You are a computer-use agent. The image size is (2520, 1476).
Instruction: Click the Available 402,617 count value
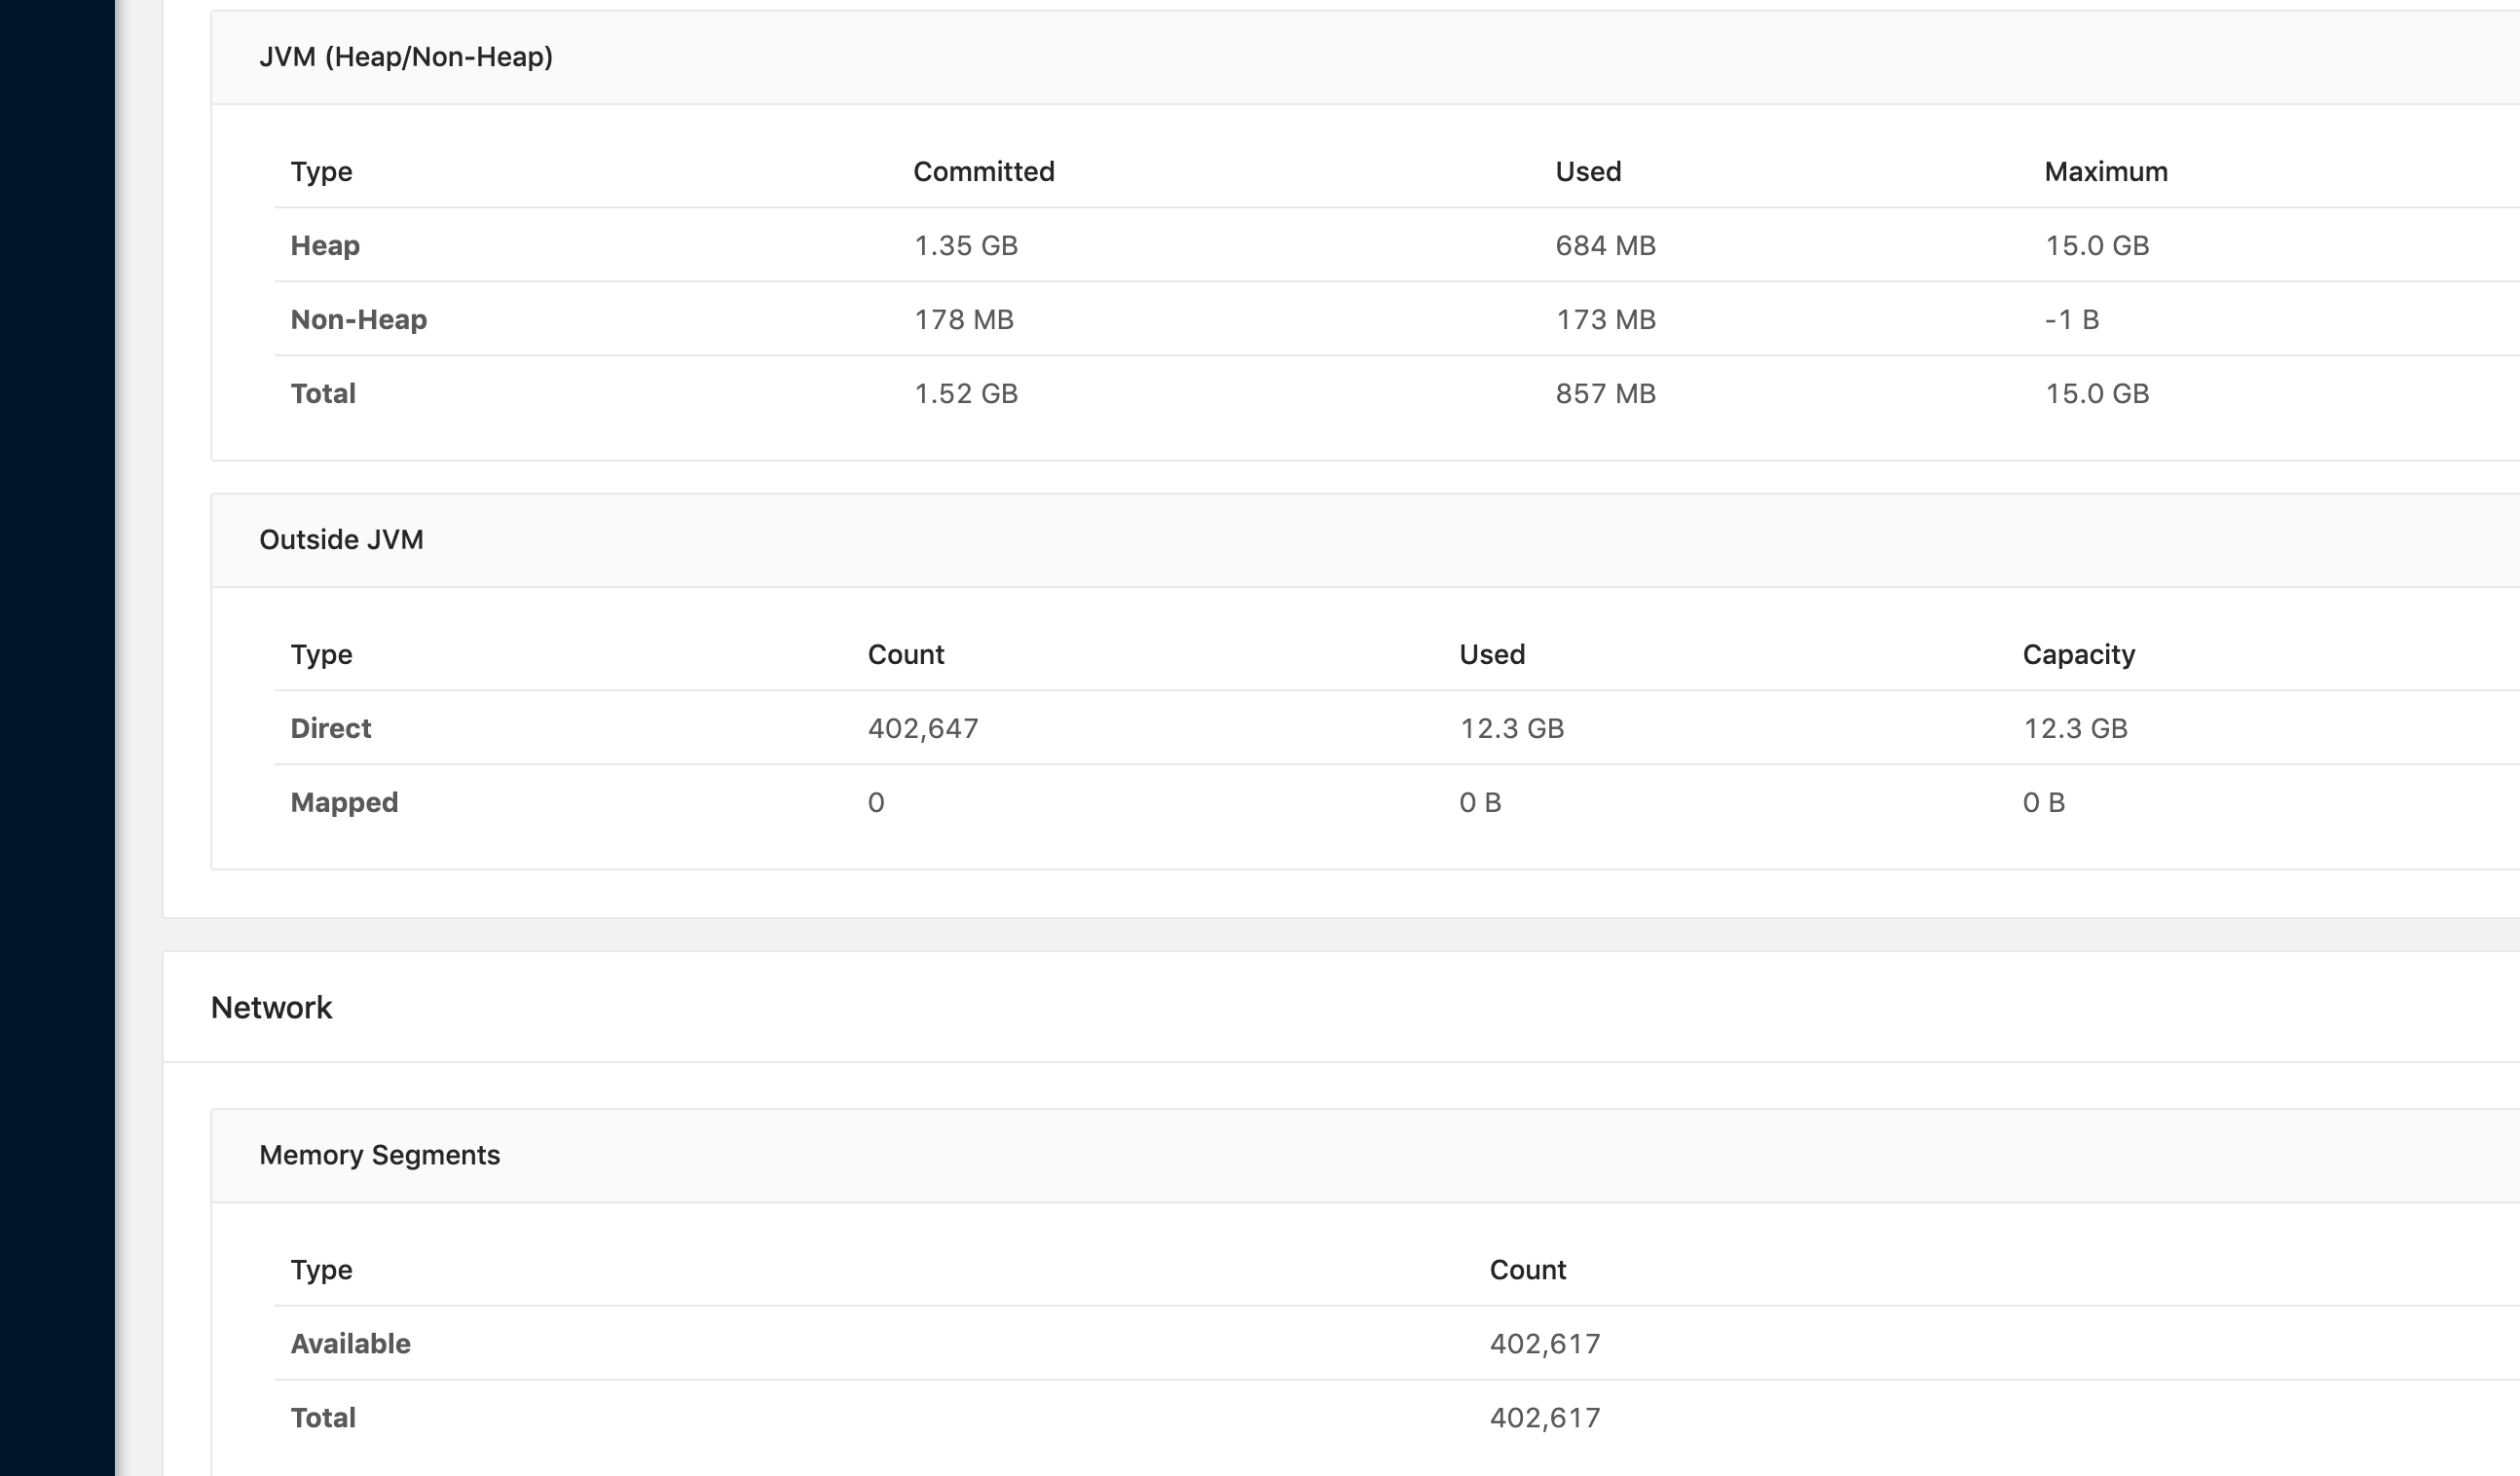tap(1544, 1343)
